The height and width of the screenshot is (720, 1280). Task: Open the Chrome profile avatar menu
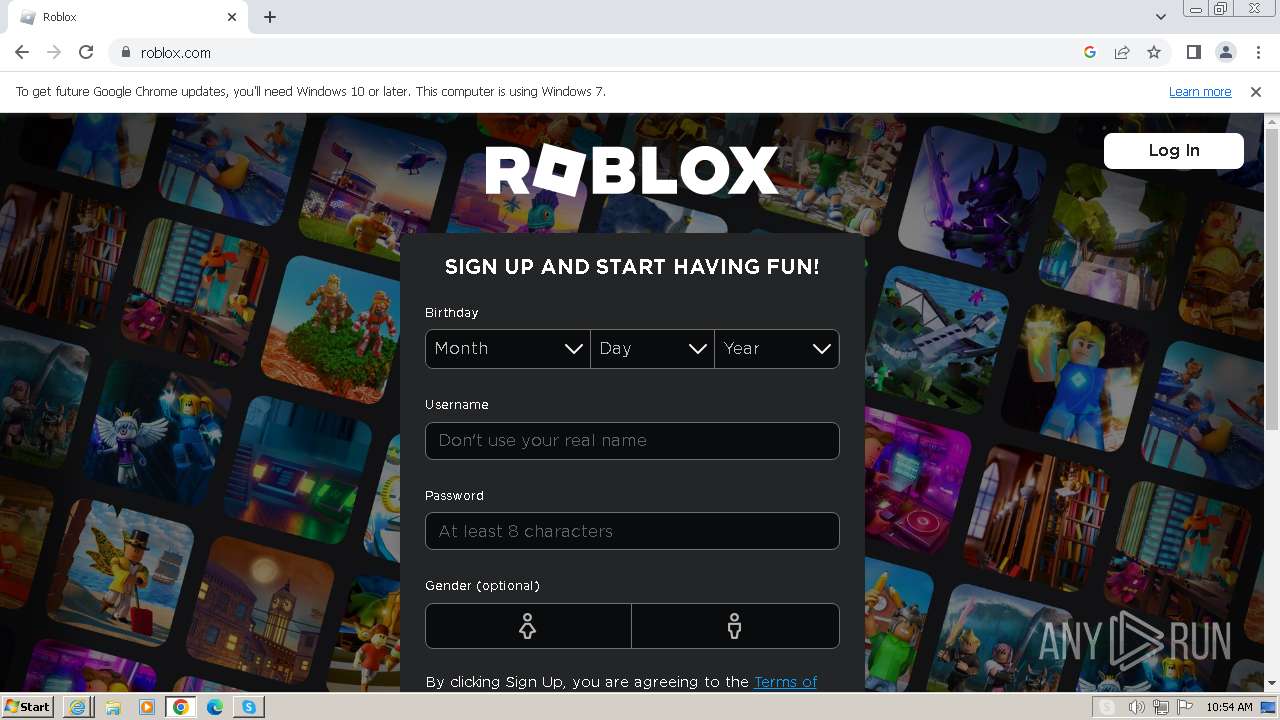click(1225, 52)
